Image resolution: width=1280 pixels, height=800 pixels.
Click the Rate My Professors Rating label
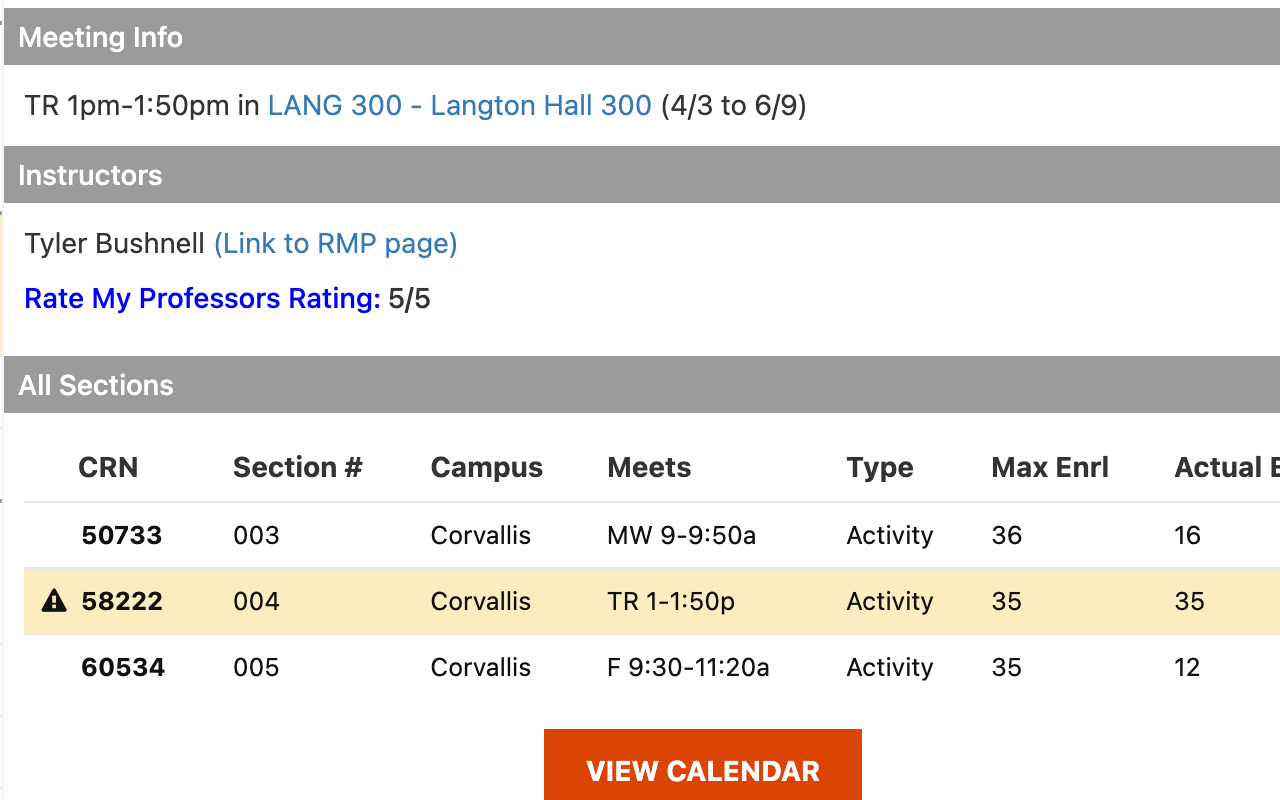203,298
